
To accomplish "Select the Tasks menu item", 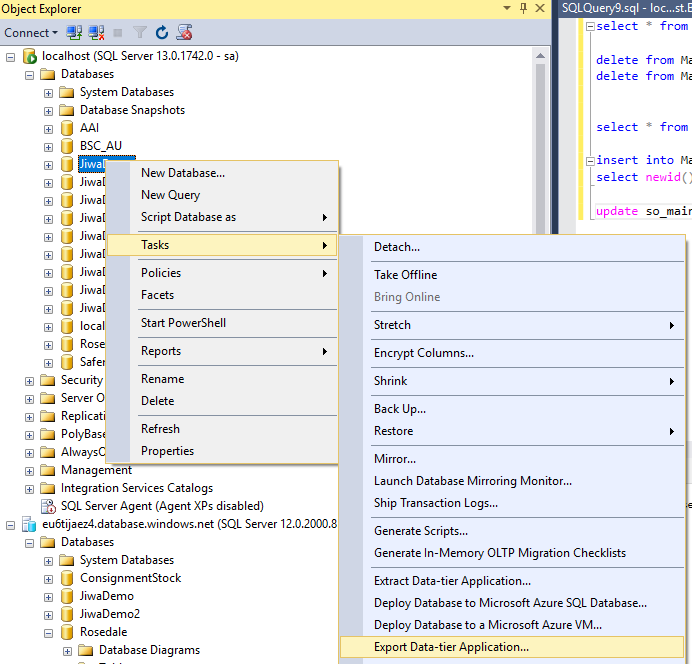I will click(222, 245).
